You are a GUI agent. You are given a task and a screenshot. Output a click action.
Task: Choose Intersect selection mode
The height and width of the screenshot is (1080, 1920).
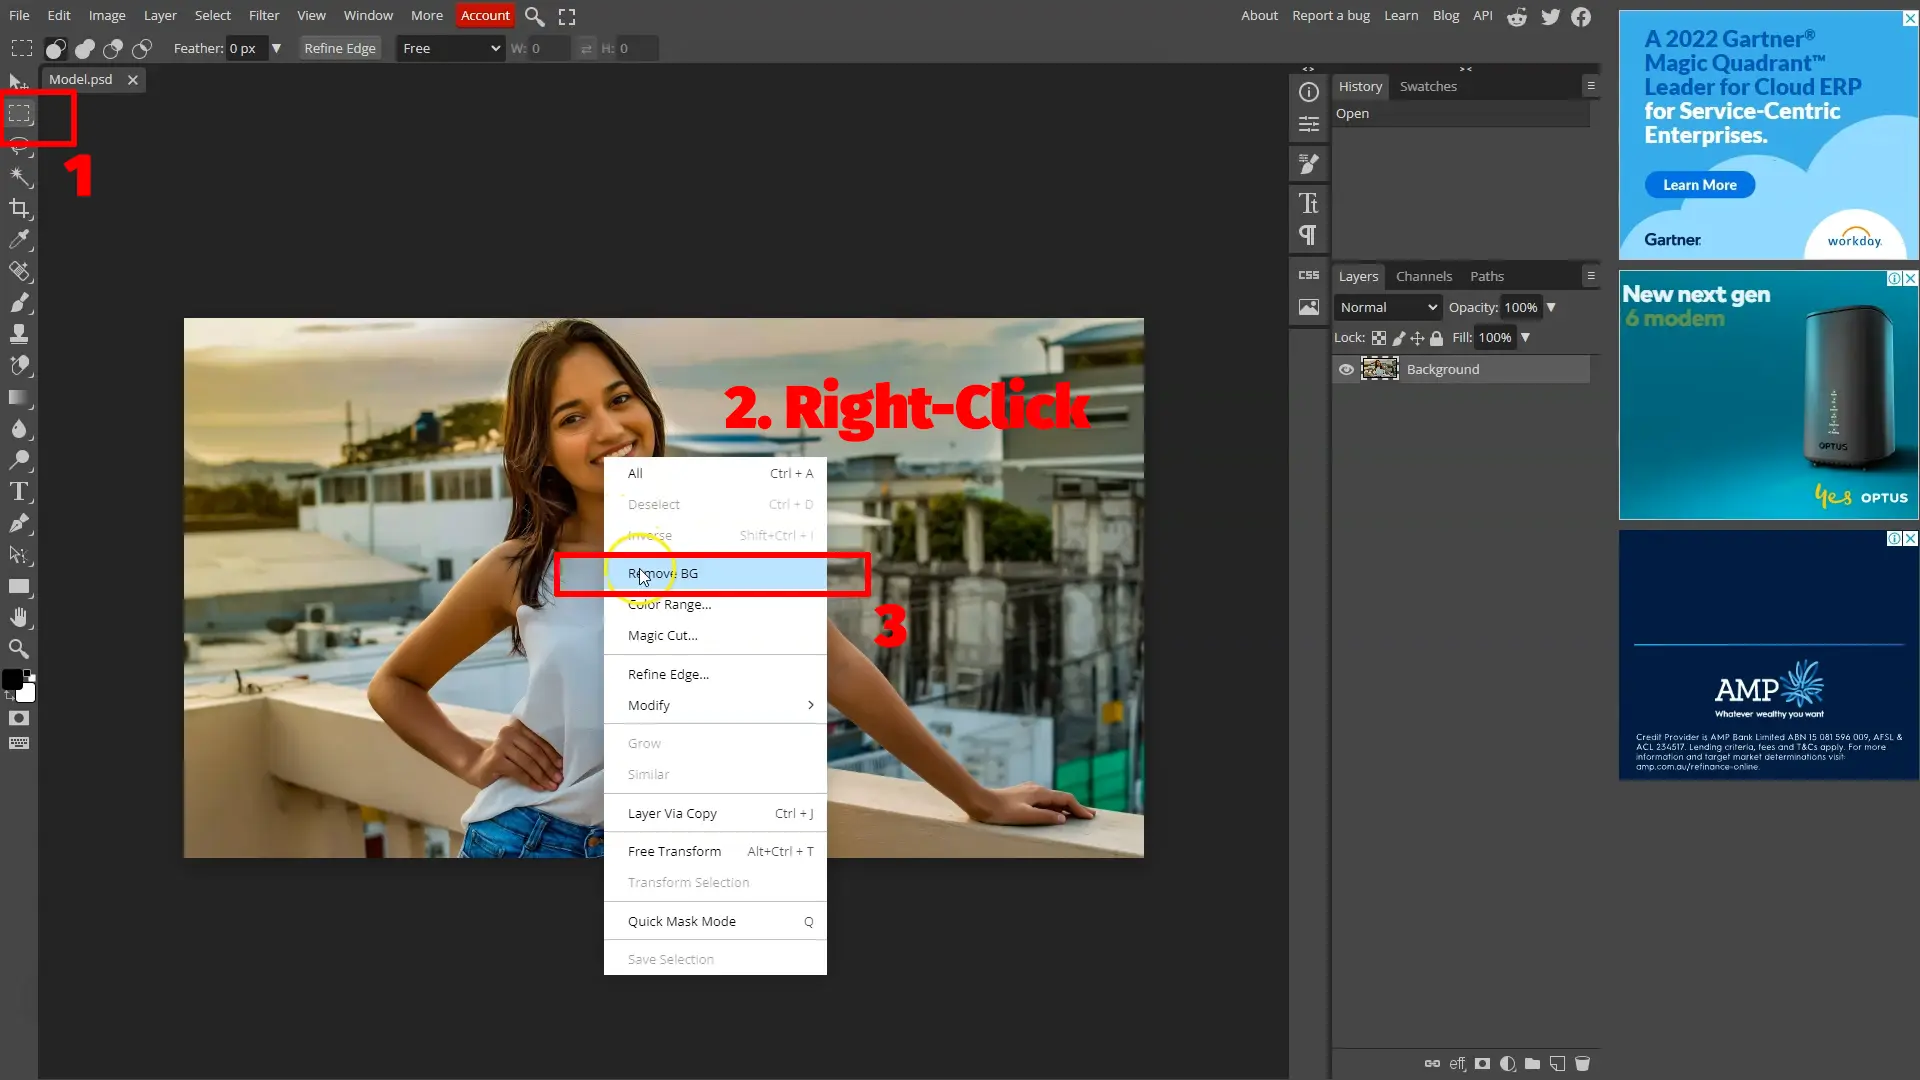[x=142, y=48]
